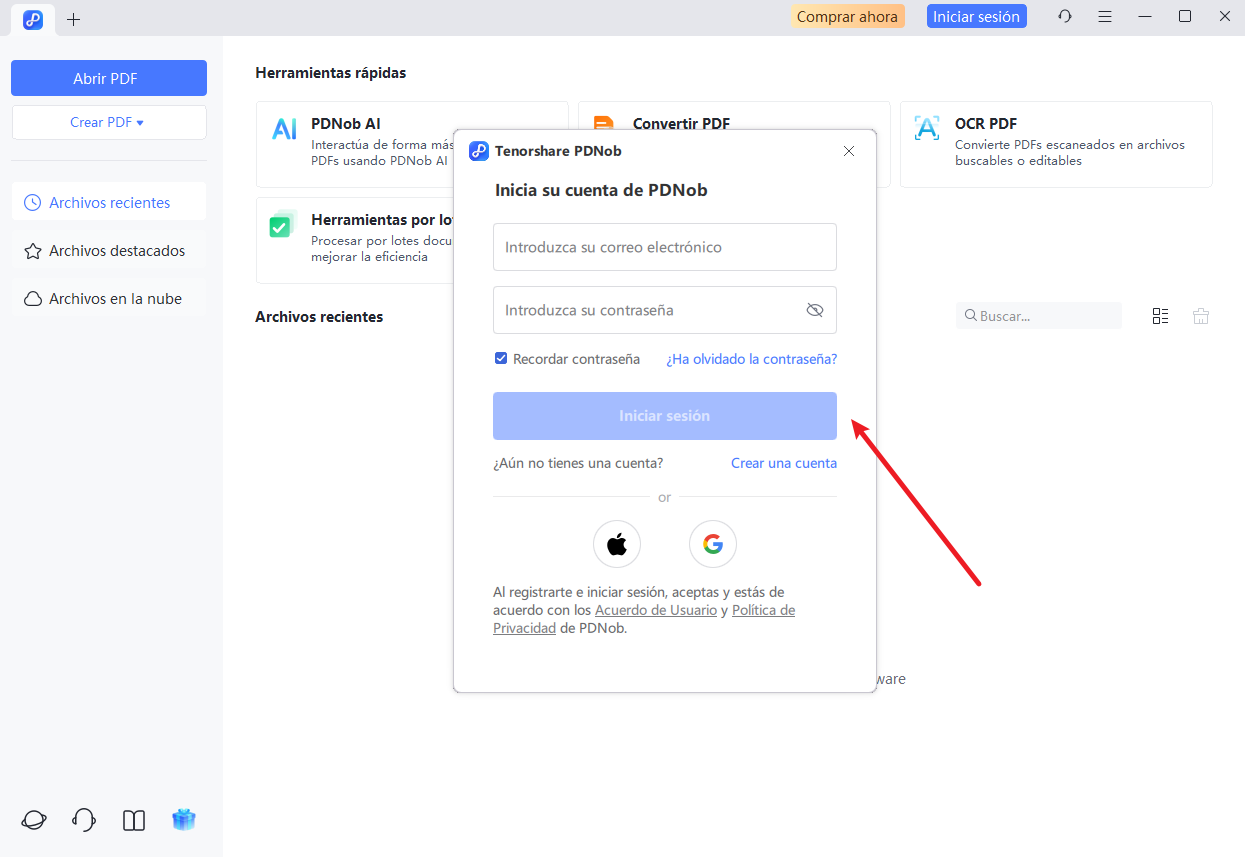The width and height of the screenshot is (1245, 857).
Task: Open Acuerdo de Usuario link
Action: pos(656,610)
